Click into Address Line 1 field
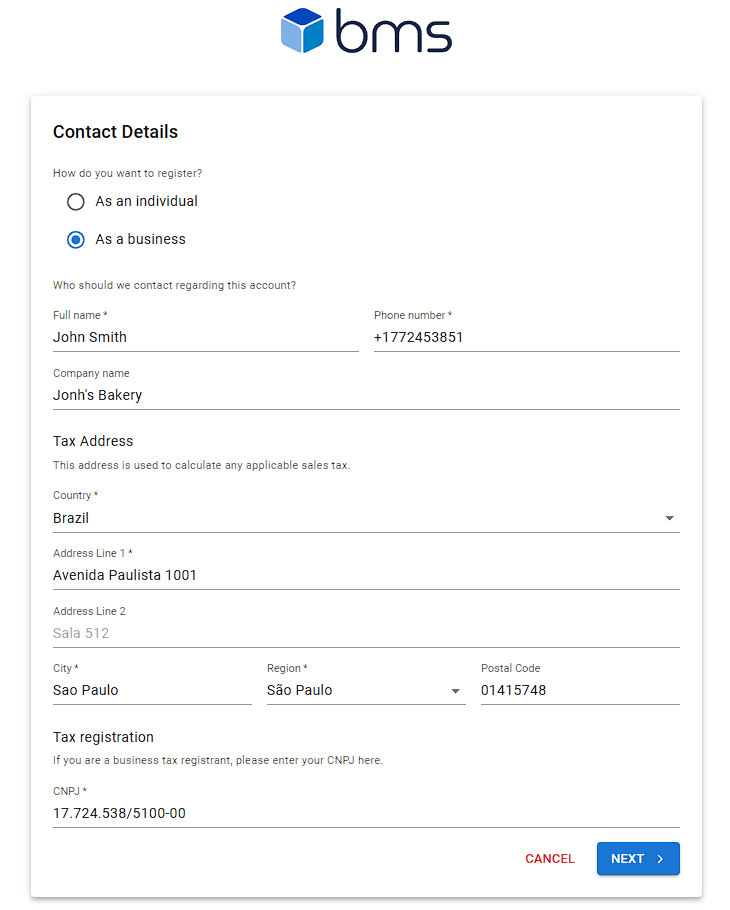Viewport: 730px width, 910px height. [366, 575]
